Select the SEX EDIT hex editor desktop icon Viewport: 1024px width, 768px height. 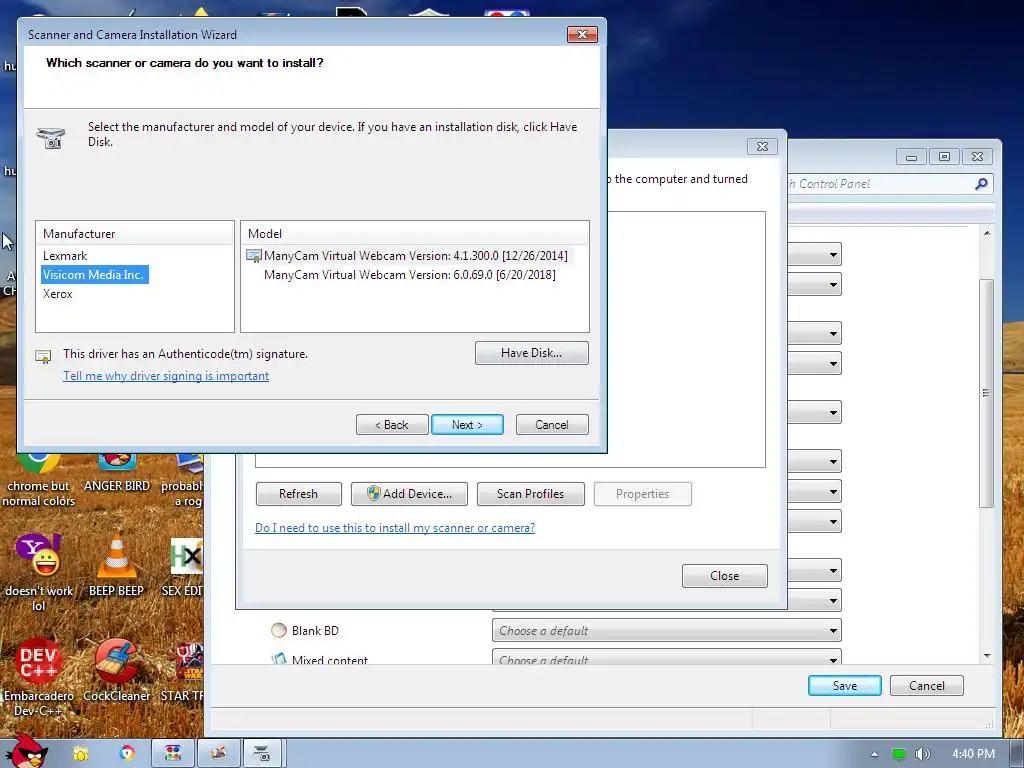pyautogui.click(x=185, y=567)
